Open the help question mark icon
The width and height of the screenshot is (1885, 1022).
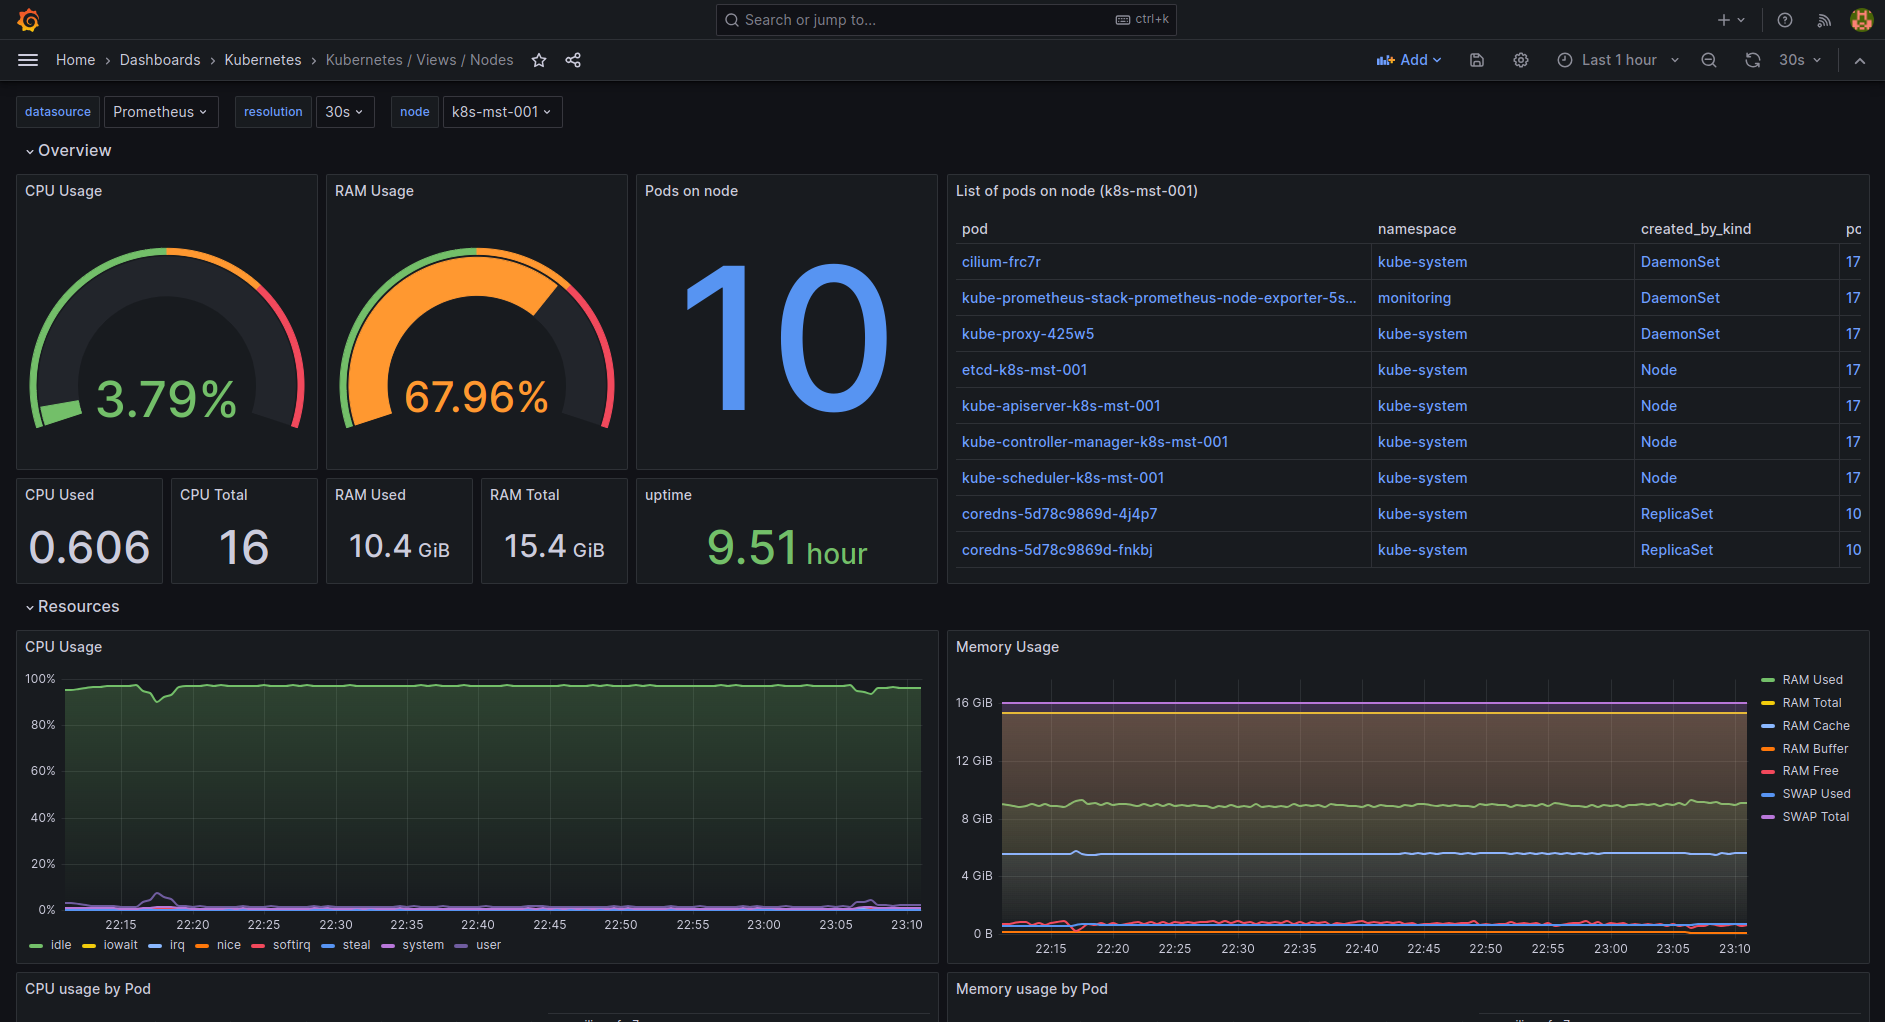point(1785,20)
